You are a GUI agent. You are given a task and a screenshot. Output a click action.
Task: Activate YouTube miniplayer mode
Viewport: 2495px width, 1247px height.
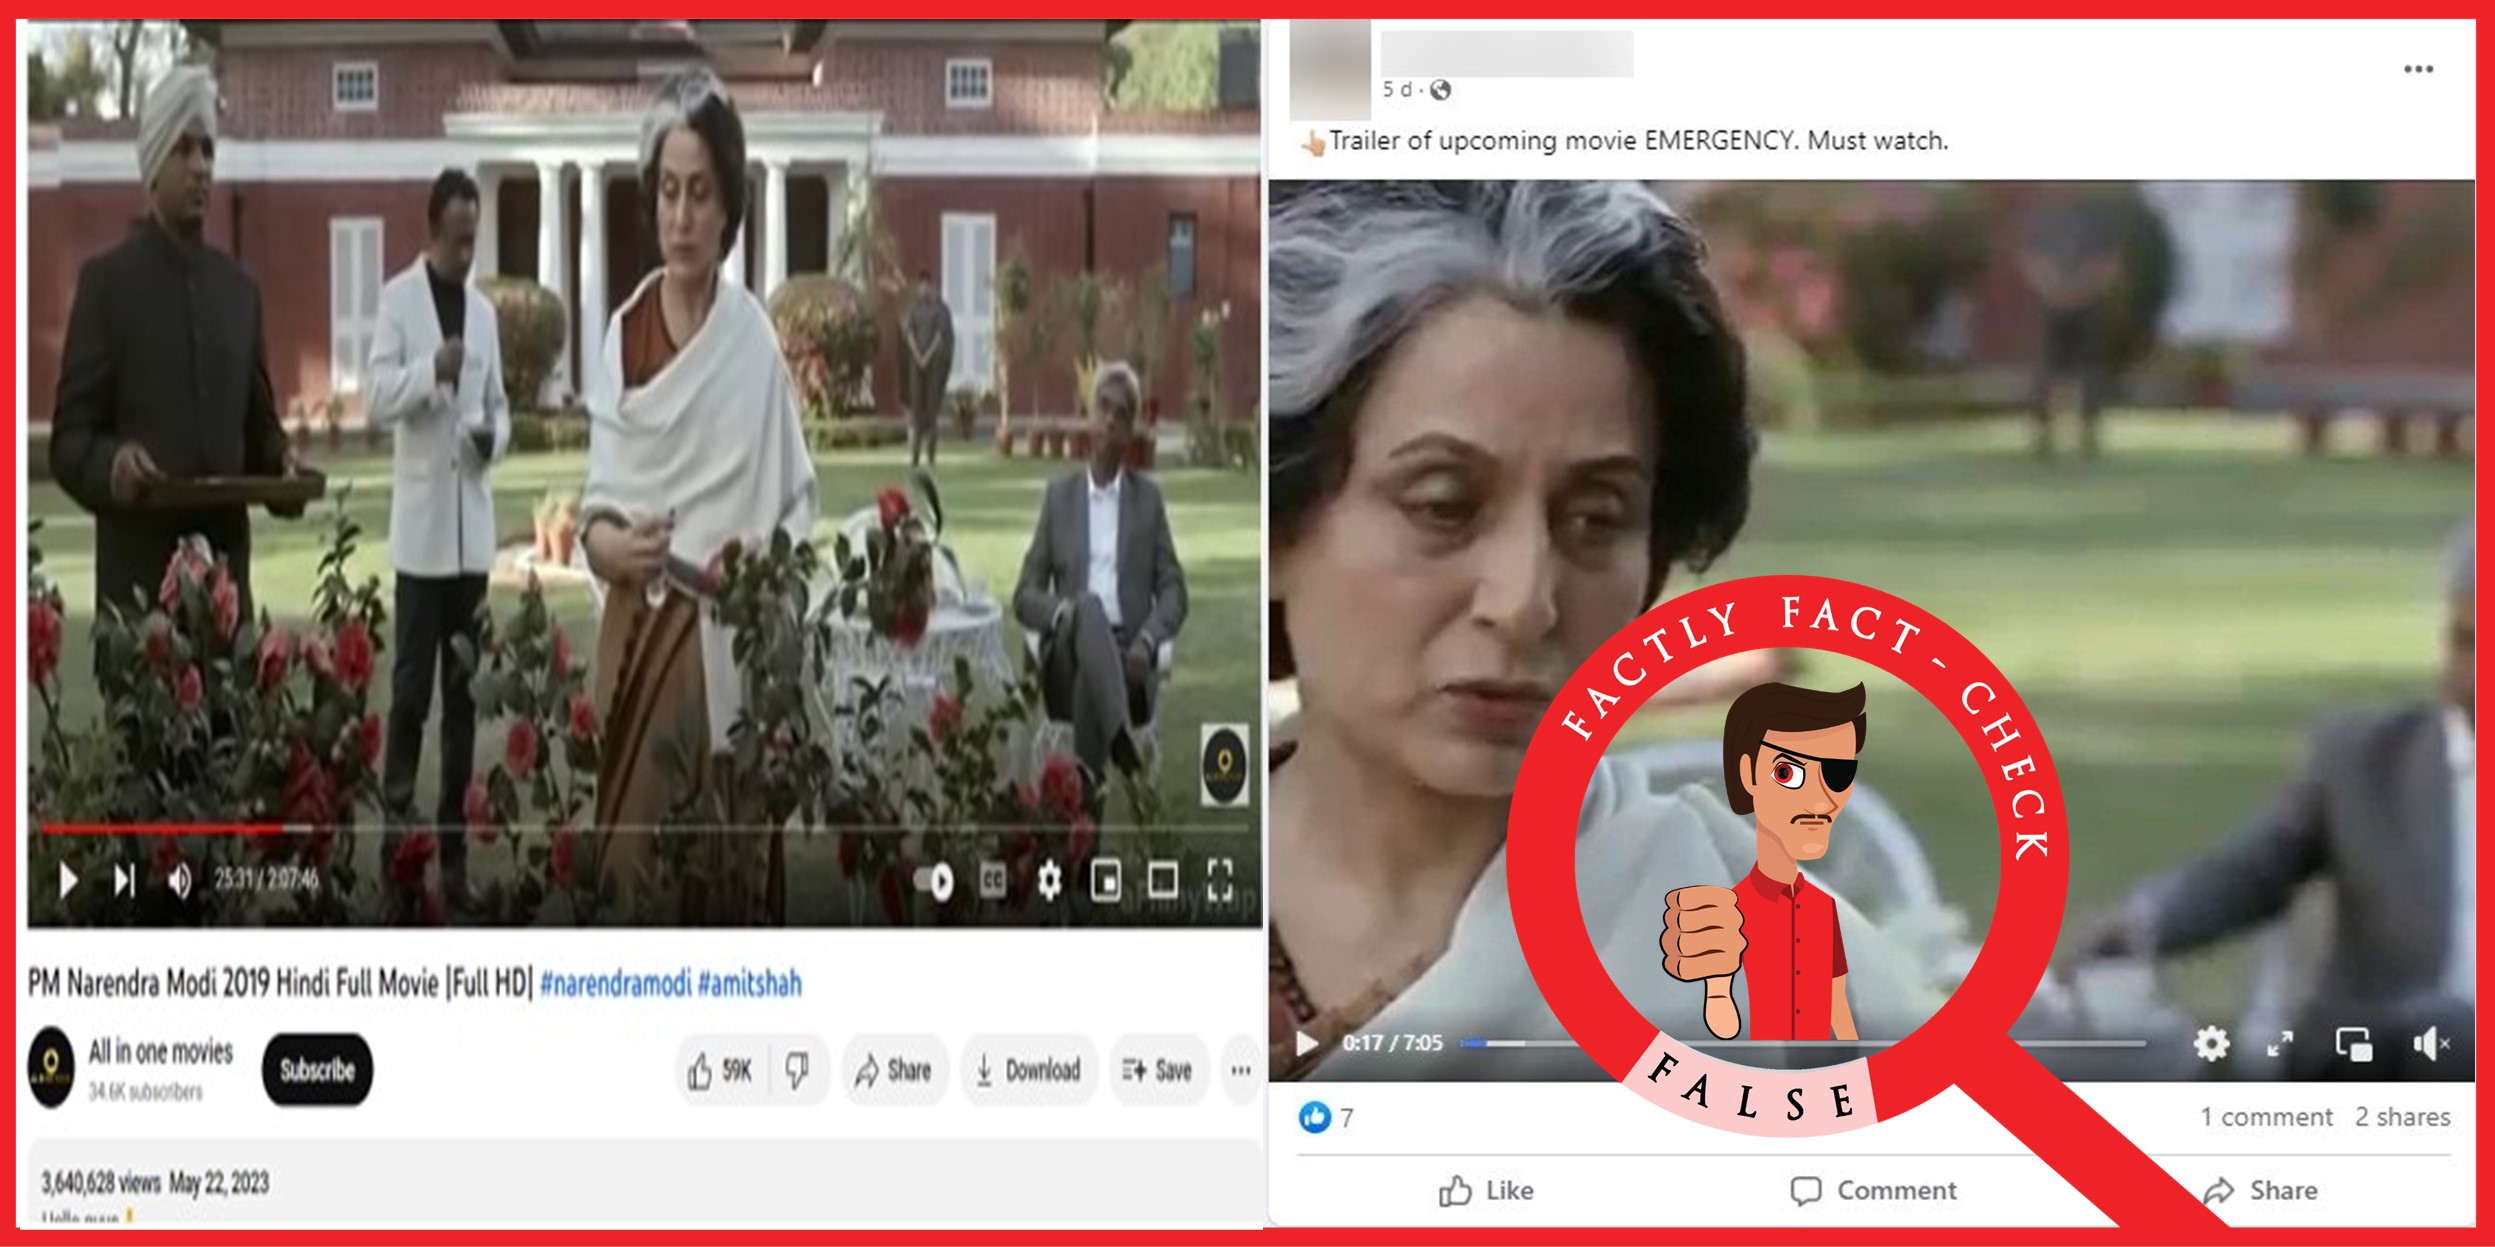point(1105,881)
